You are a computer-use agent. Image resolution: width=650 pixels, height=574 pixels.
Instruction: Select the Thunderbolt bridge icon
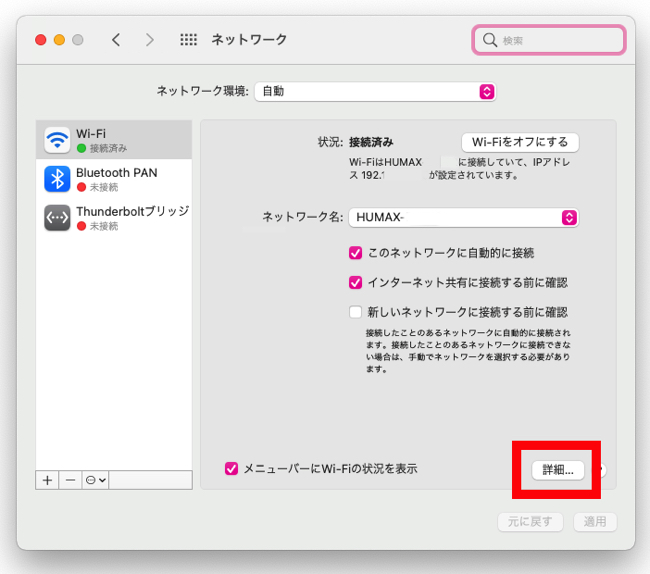[x=57, y=218]
